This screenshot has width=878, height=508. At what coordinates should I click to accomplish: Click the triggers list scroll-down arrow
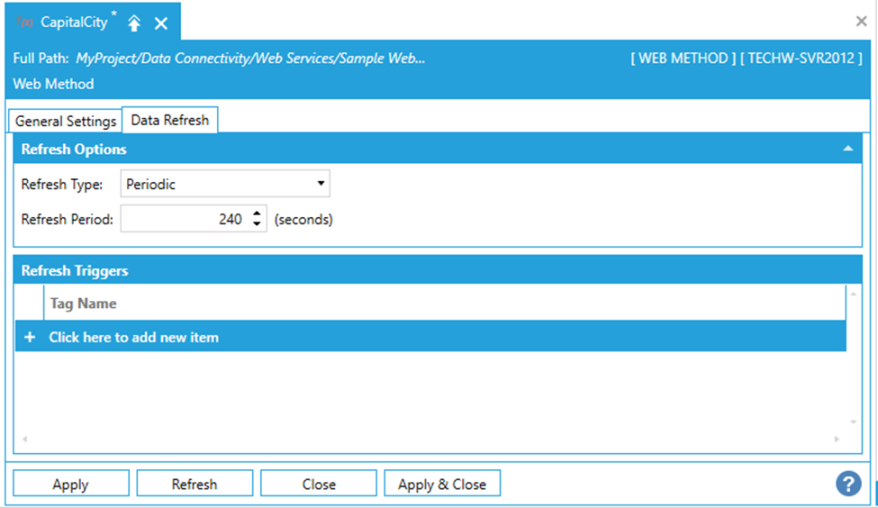click(x=853, y=422)
